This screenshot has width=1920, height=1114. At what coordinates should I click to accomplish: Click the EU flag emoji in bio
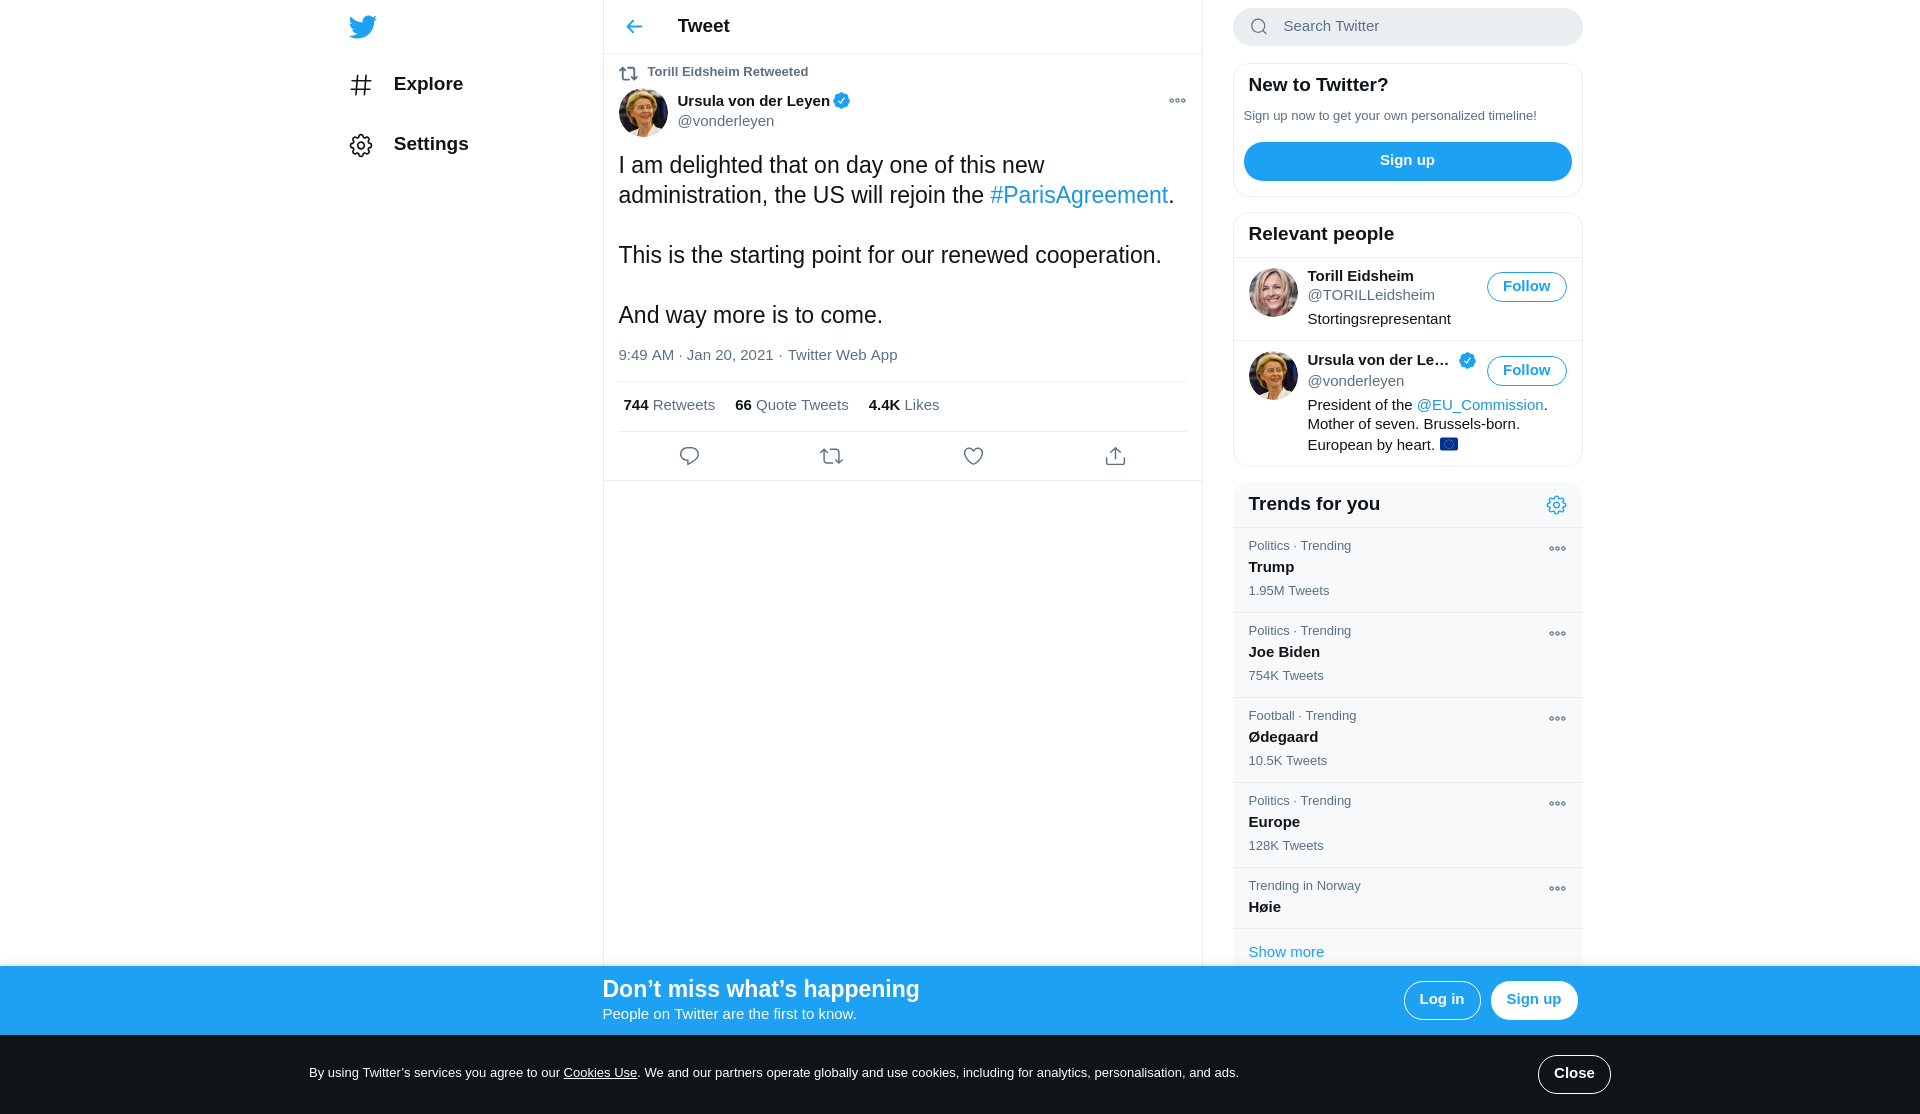click(x=1448, y=445)
